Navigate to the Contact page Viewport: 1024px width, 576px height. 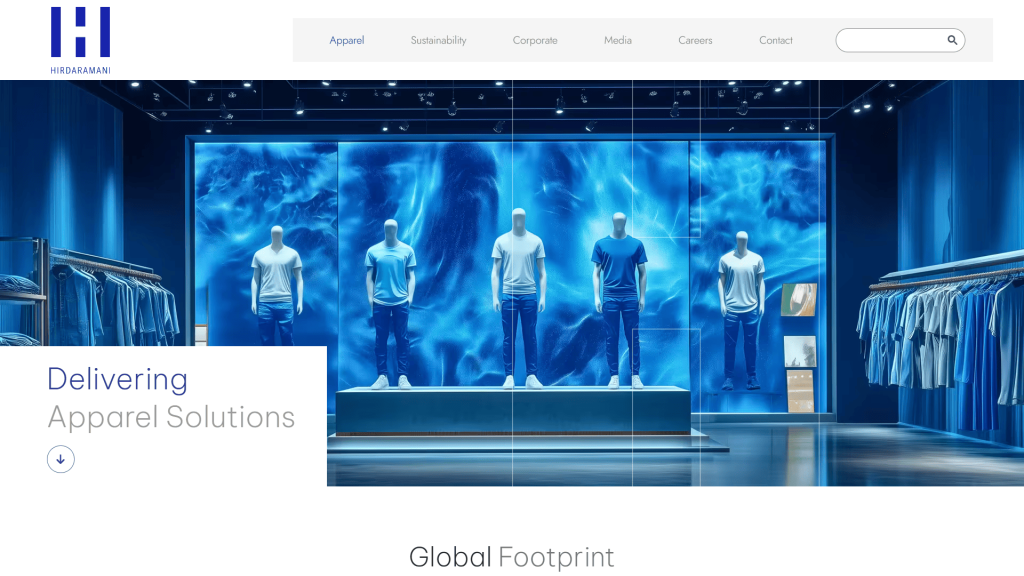pyautogui.click(x=776, y=40)
